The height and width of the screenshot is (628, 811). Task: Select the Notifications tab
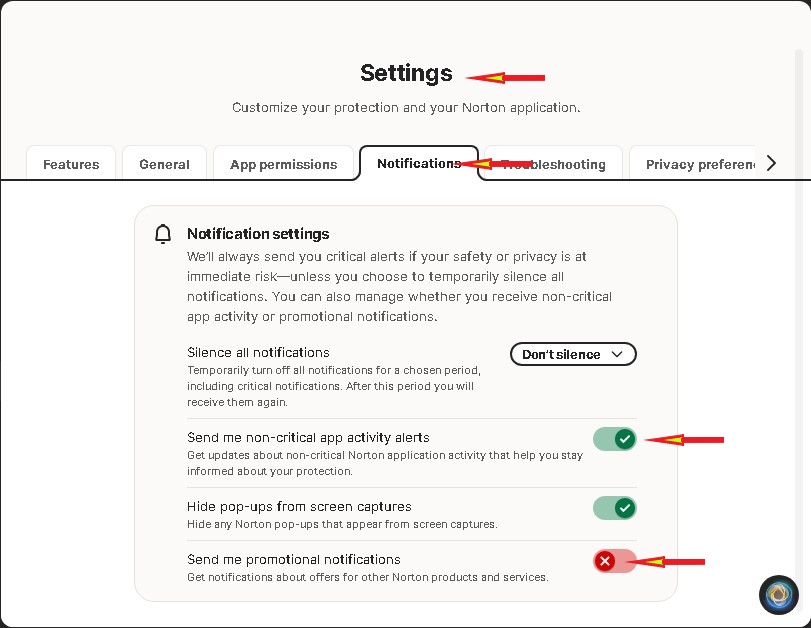coord(418,163)
